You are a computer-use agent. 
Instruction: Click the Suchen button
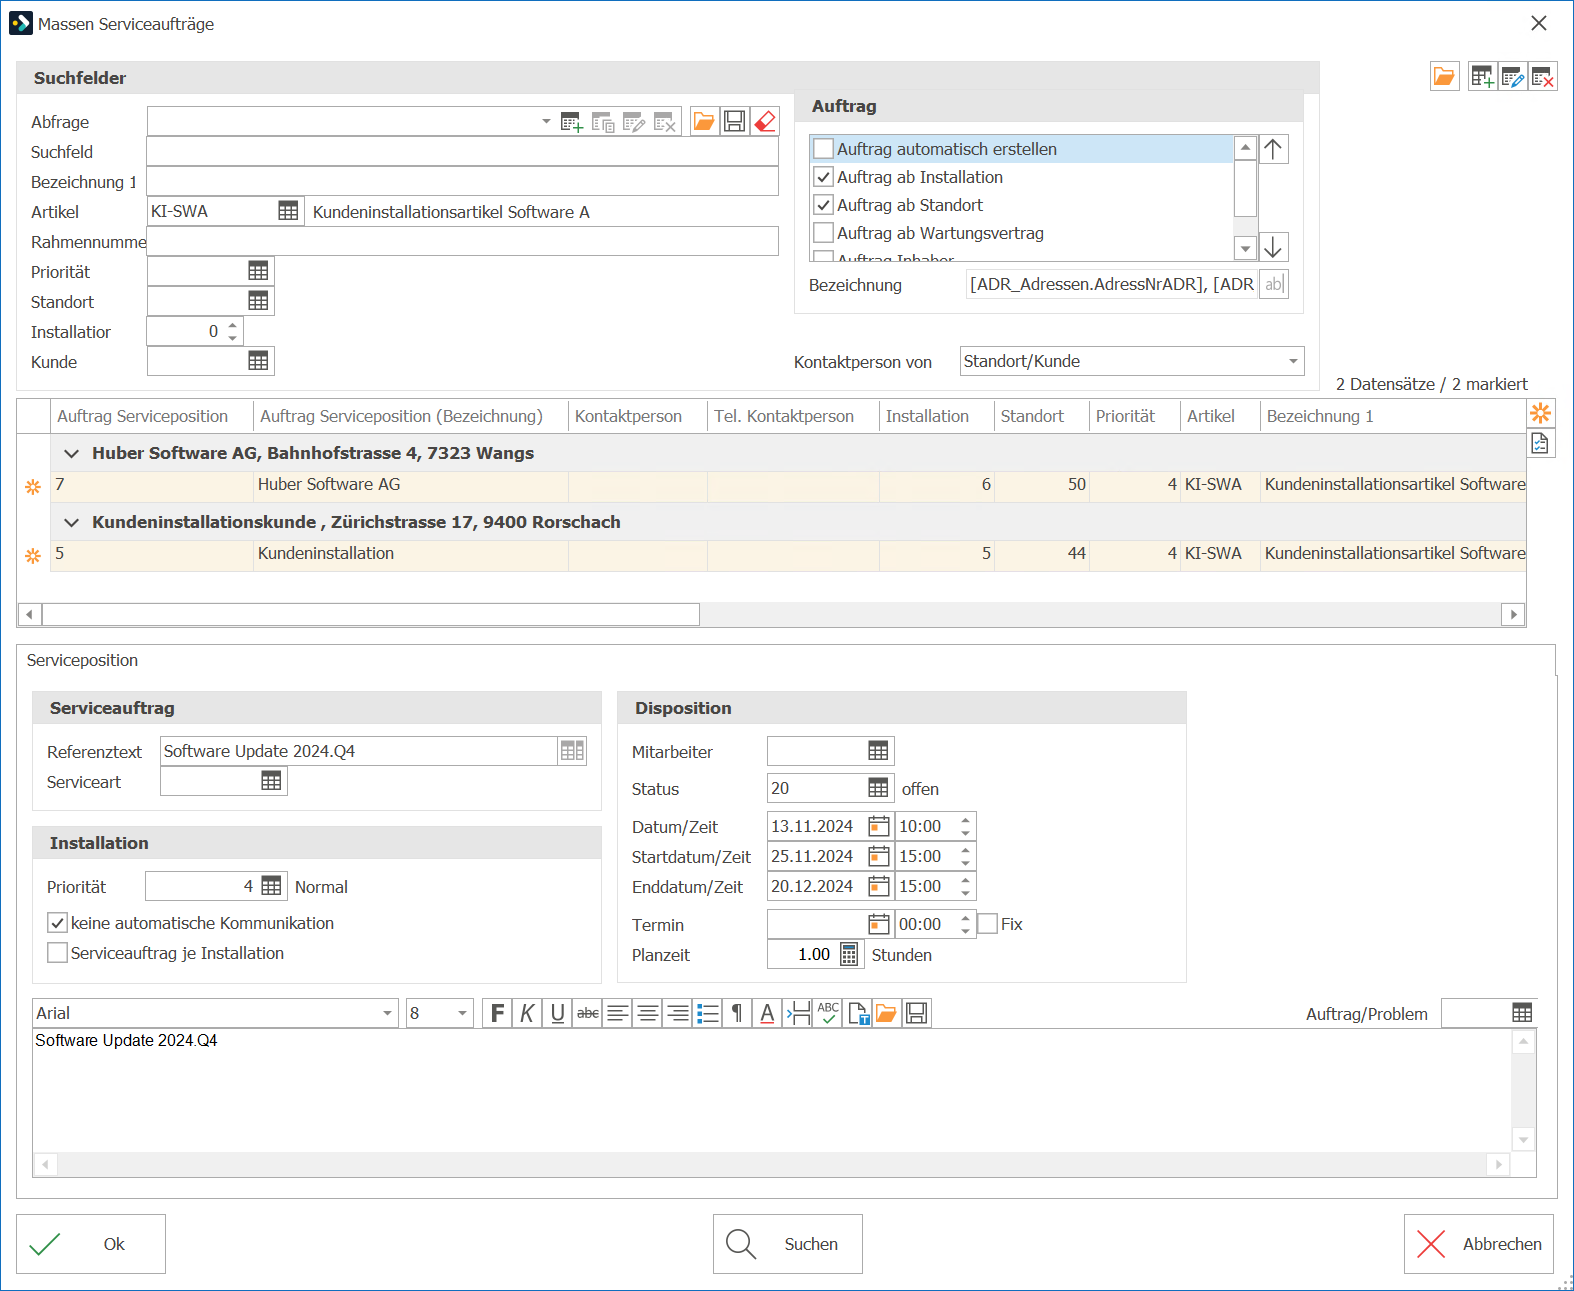[x=788, y=1244]
